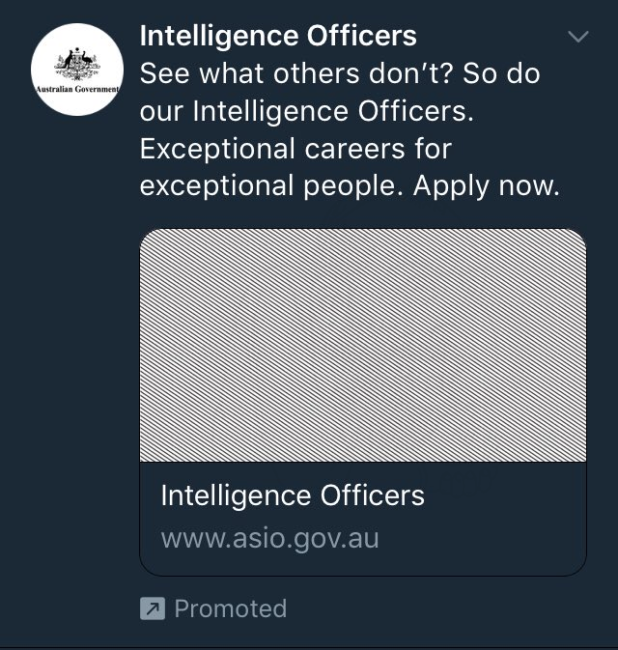Open the Intelligence Officers account name
Image resolution: width=618 pixels, height=650 pixels.
[x=278, y=36]
